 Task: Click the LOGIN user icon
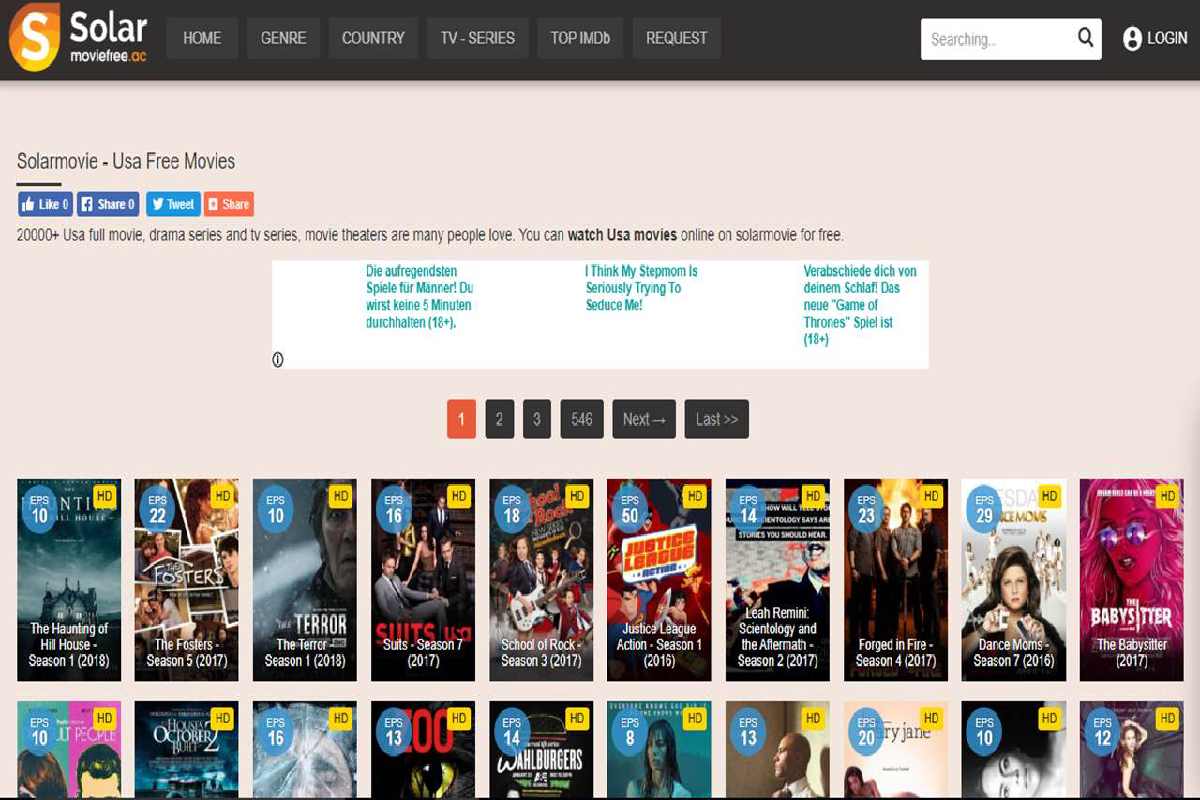tap(1132, 39)
